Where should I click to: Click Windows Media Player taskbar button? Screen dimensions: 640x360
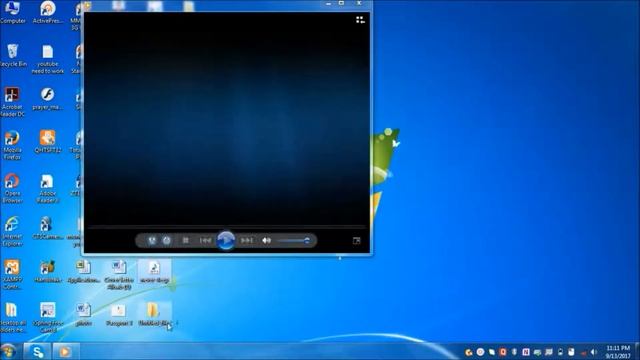[x=65, y=351]
